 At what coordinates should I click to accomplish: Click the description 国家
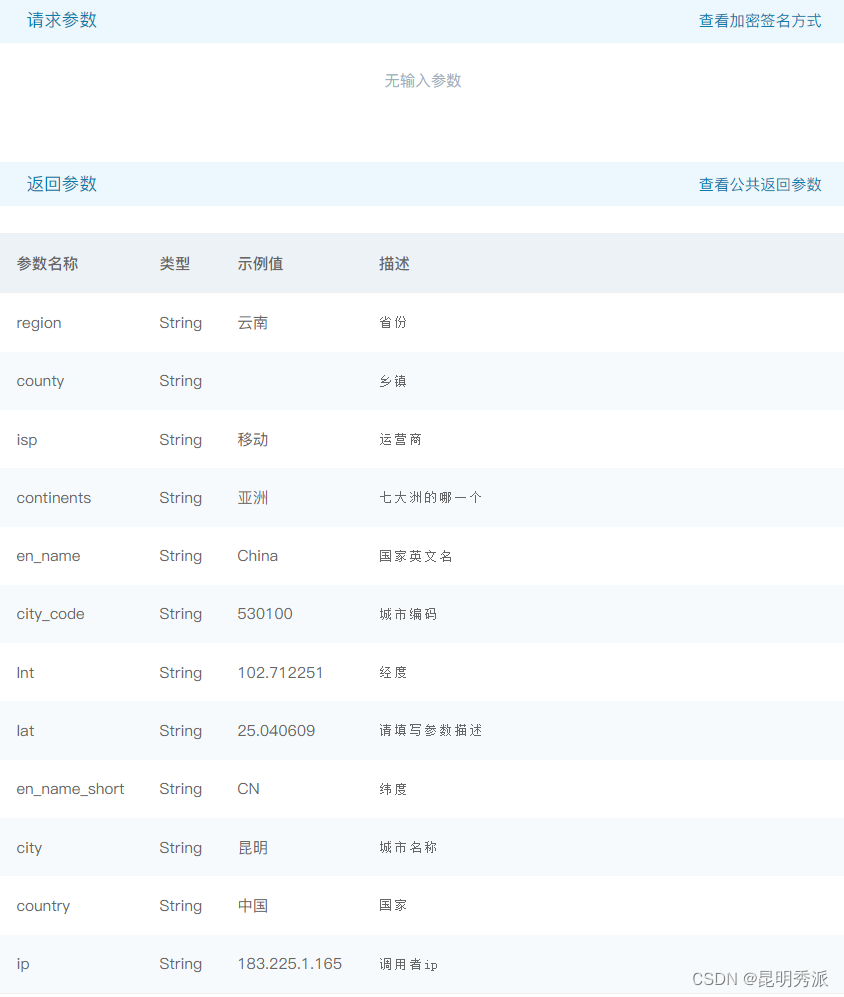pyautogui.click(x=393, y=905)
